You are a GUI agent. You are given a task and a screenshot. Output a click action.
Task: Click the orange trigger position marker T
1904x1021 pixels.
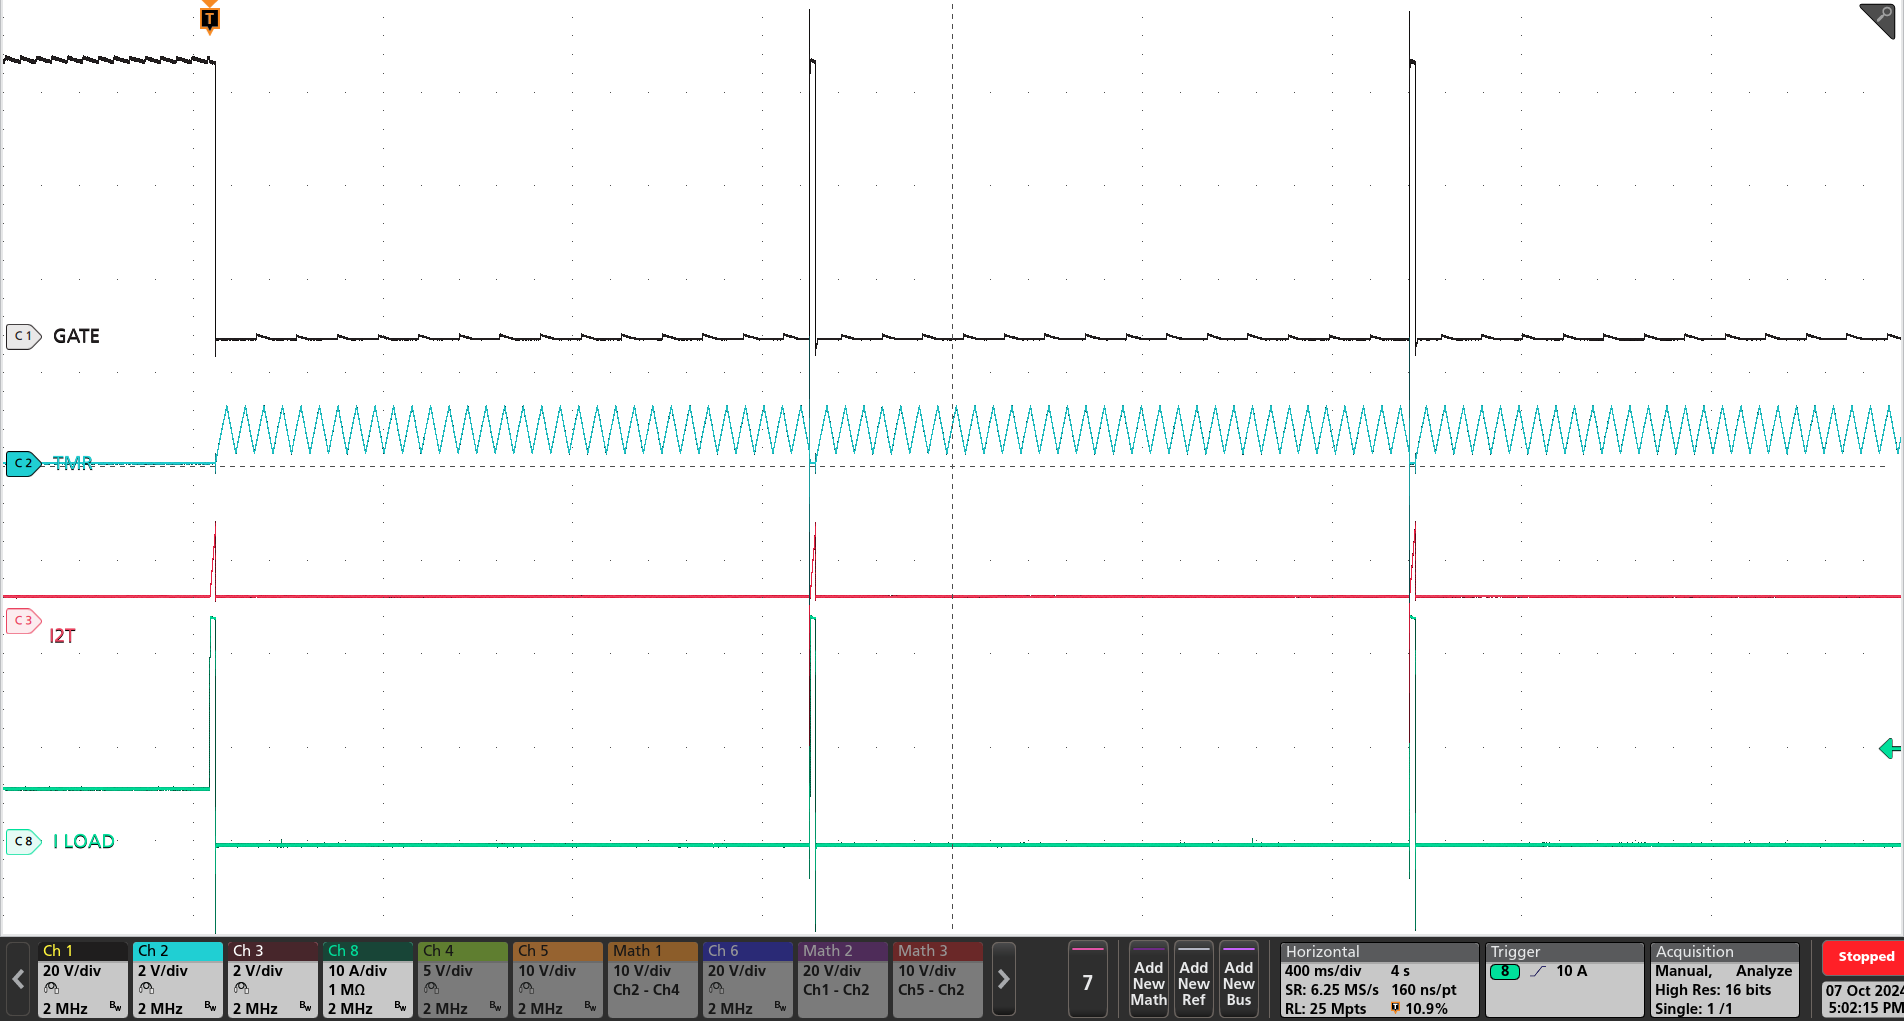(209, 18)
